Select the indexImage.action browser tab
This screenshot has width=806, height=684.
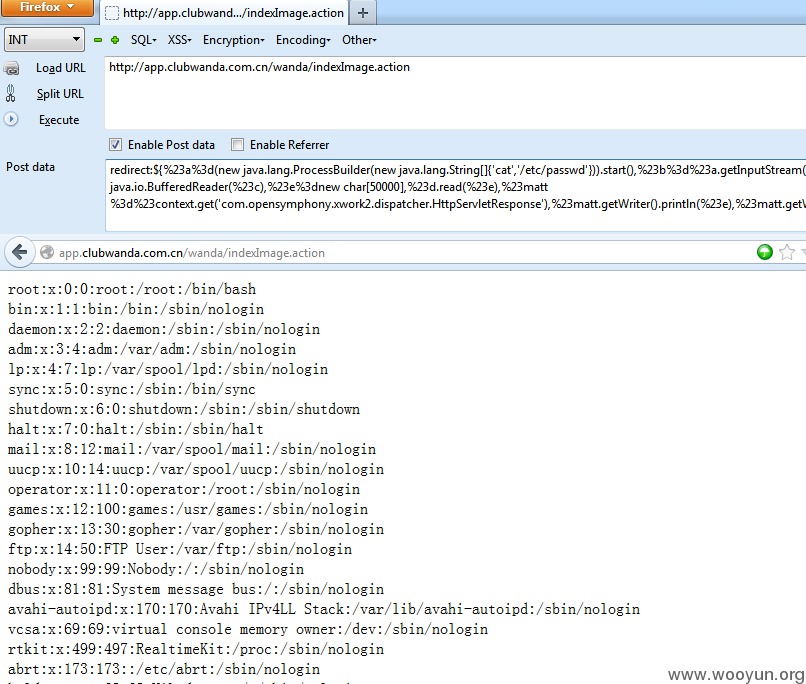[x=225, y=13]
